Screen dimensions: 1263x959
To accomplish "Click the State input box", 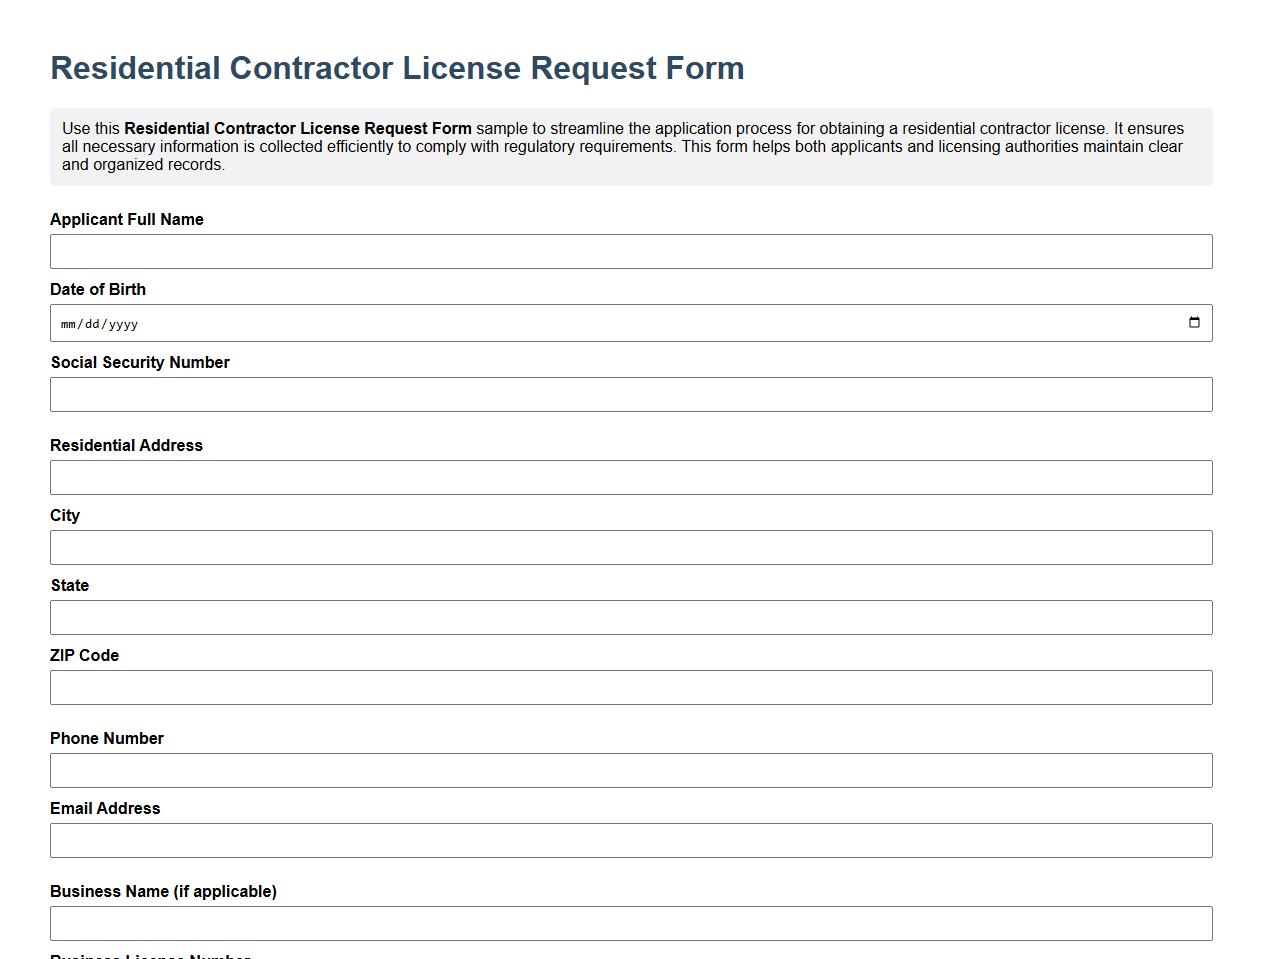I will coord(630,617).
